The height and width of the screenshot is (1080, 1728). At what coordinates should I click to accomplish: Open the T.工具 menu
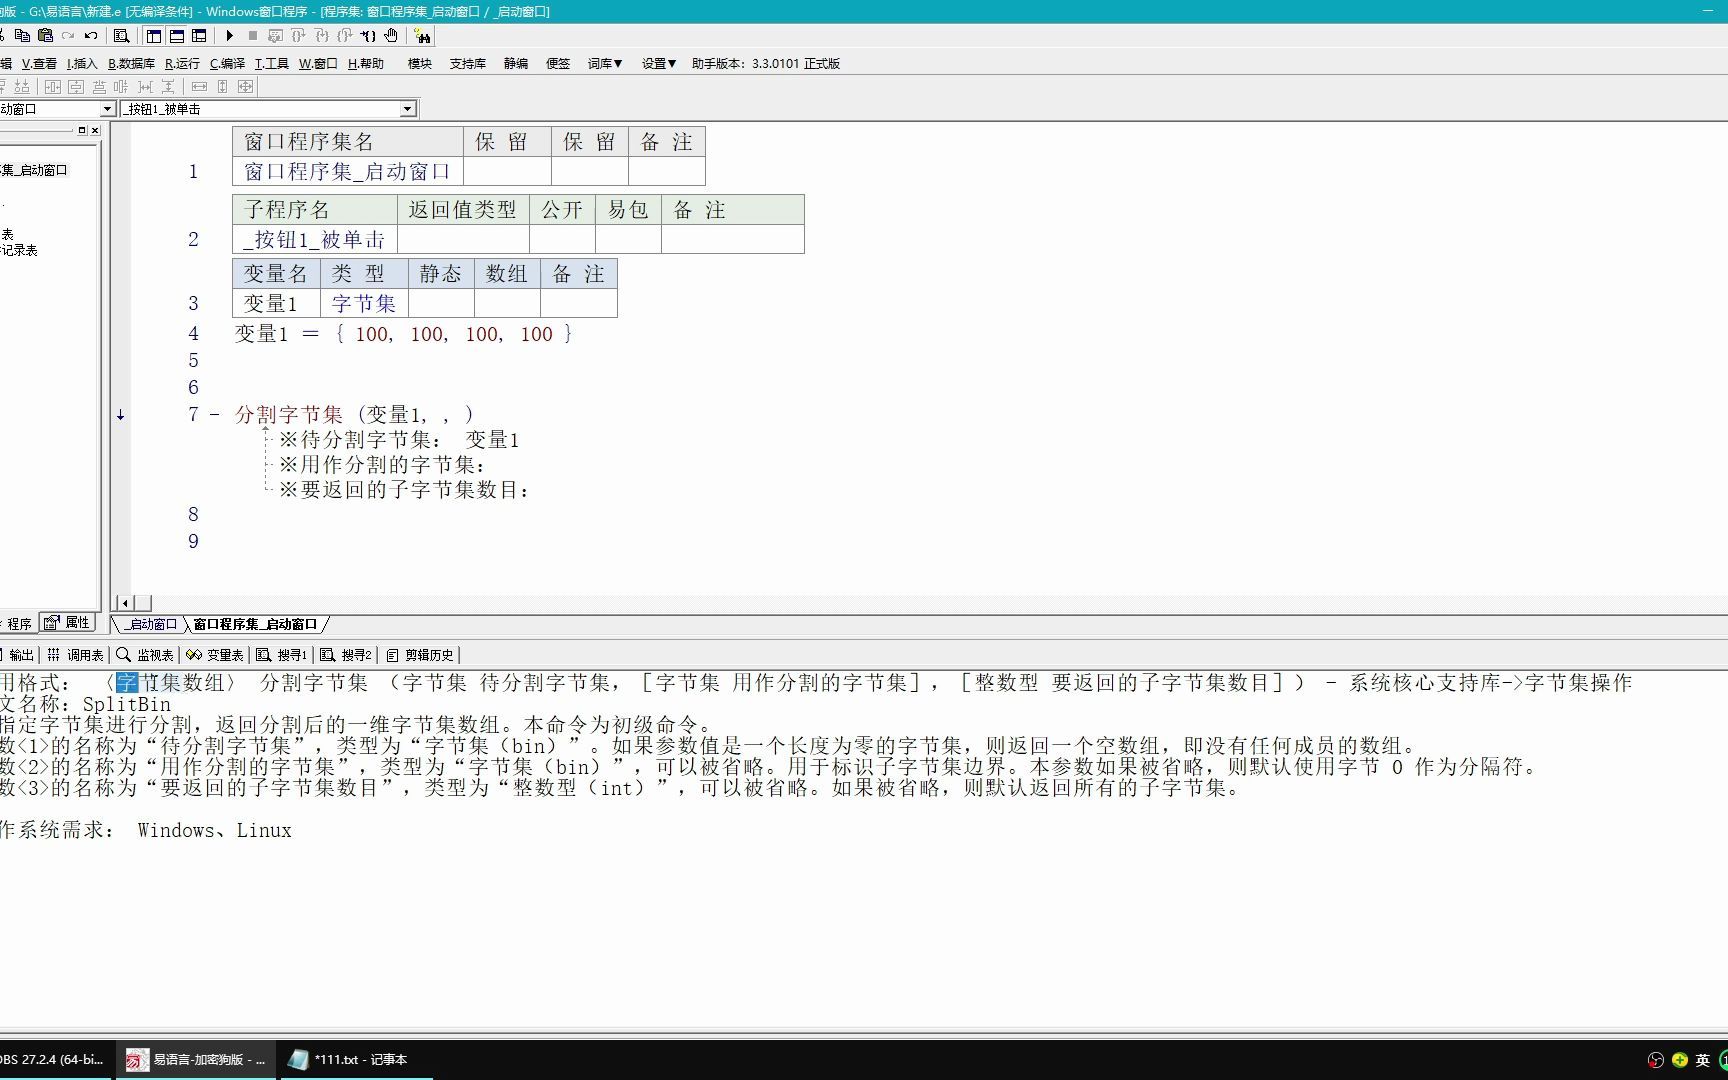tap(271, 63)
